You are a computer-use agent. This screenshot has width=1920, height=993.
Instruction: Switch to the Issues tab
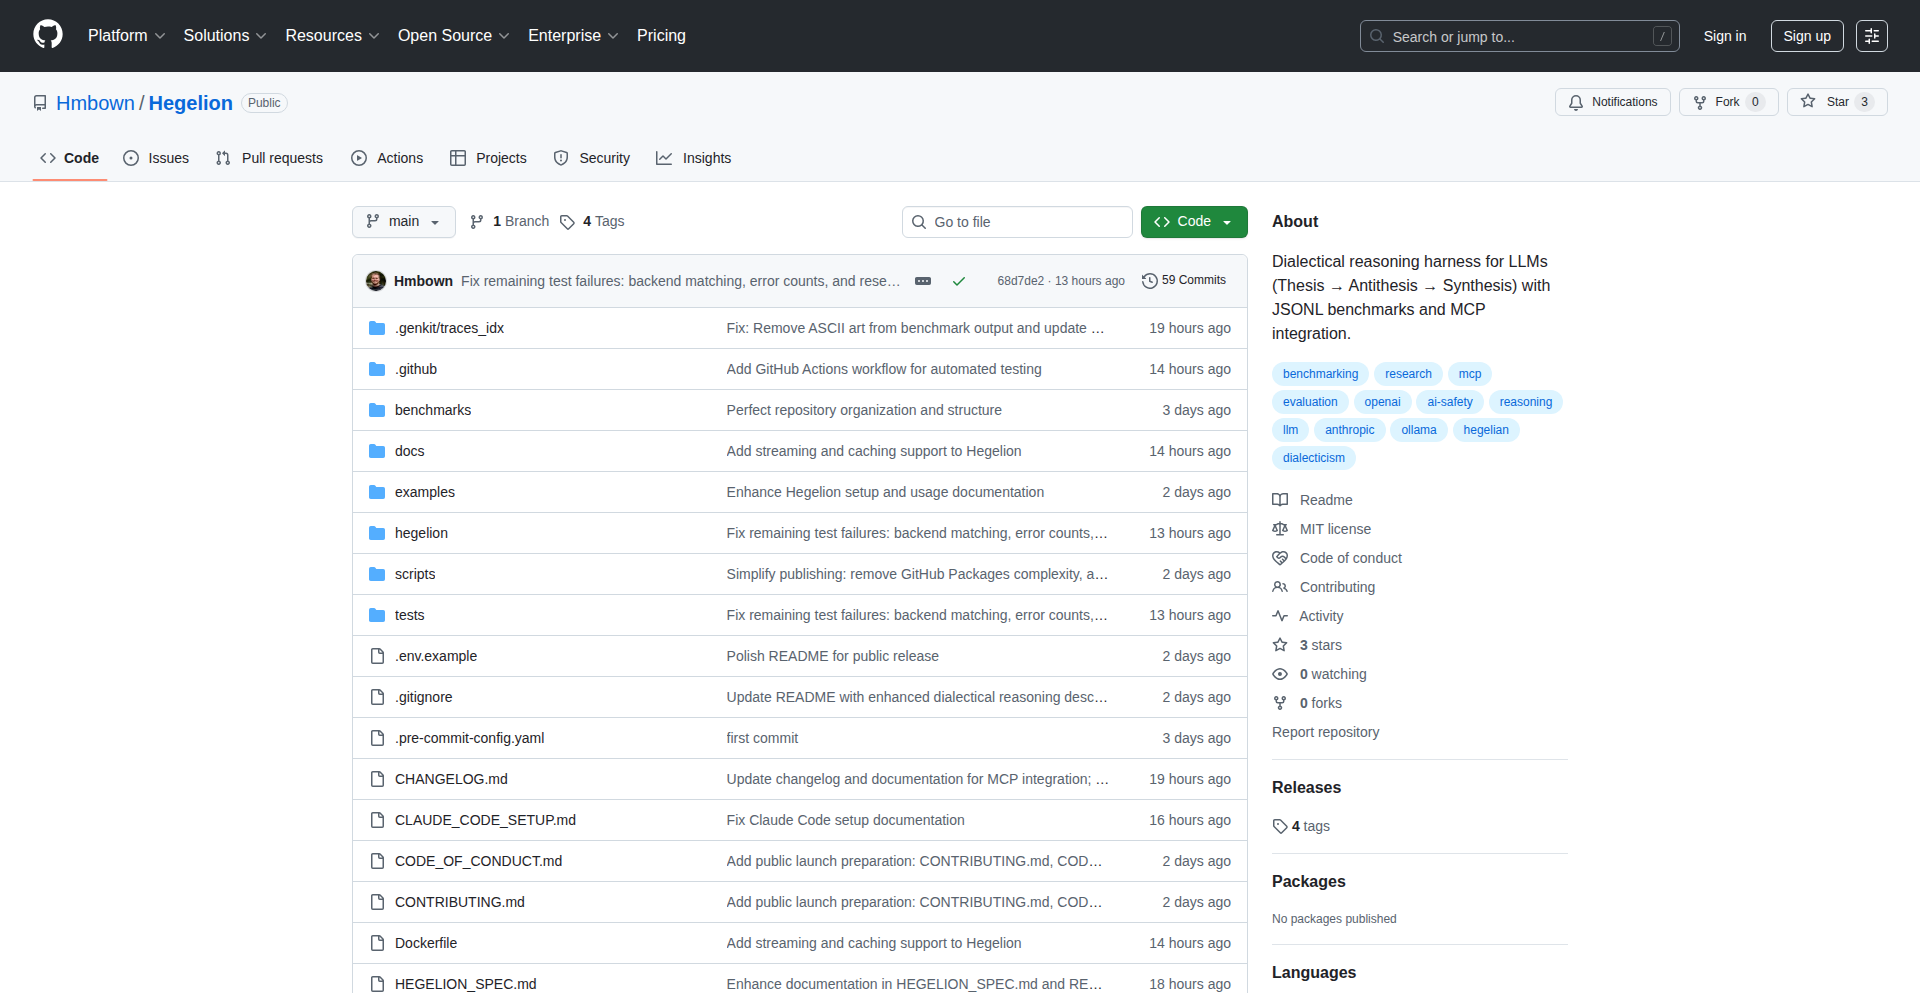click(x=156, y=158)
